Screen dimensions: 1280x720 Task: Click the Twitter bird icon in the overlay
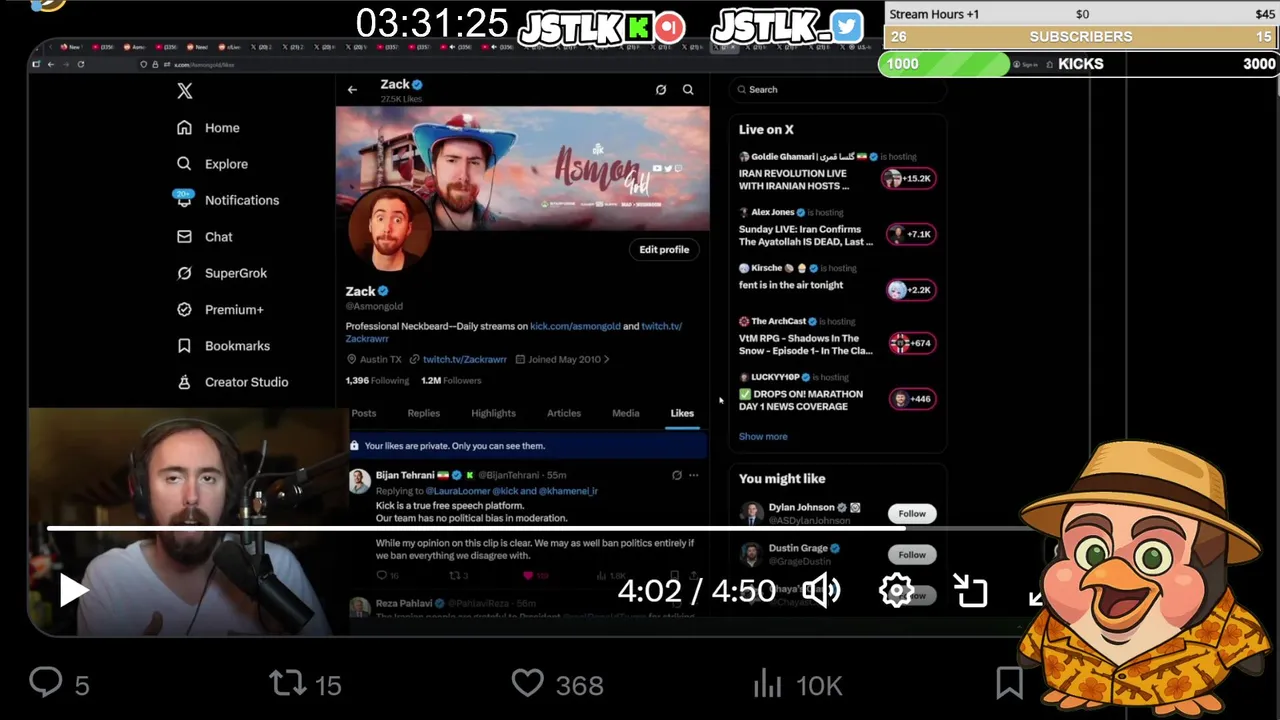point(846,27)
